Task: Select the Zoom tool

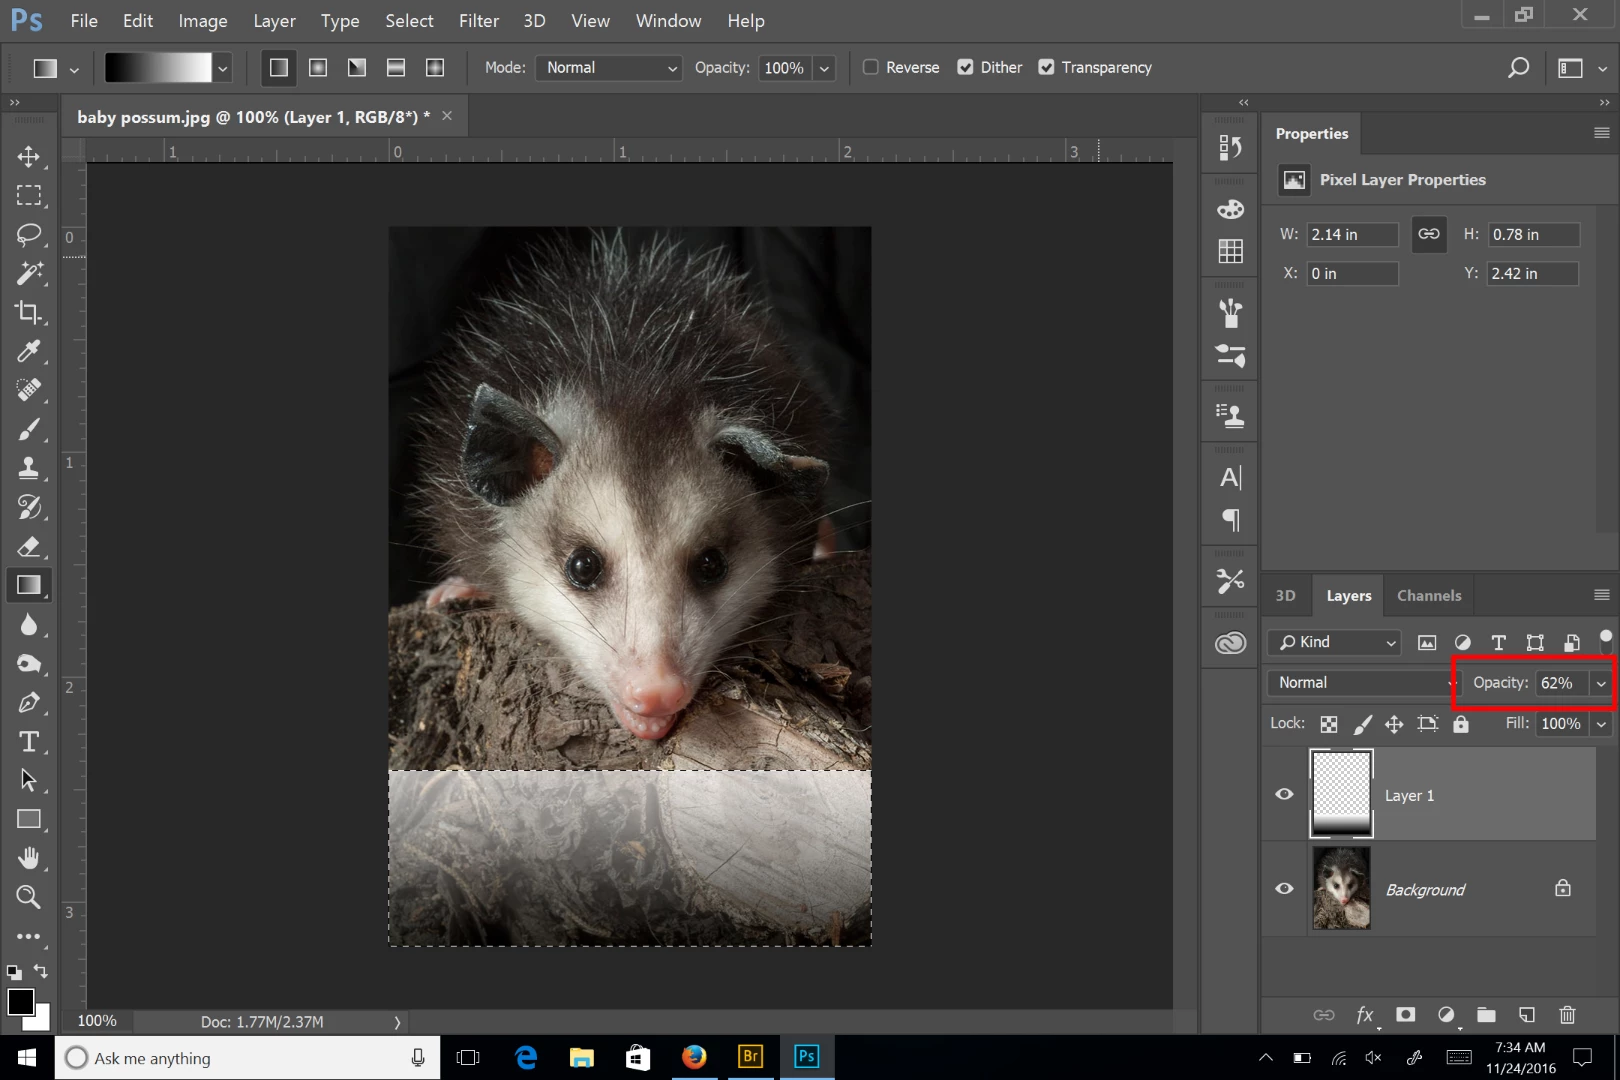Action: (28, 897)
